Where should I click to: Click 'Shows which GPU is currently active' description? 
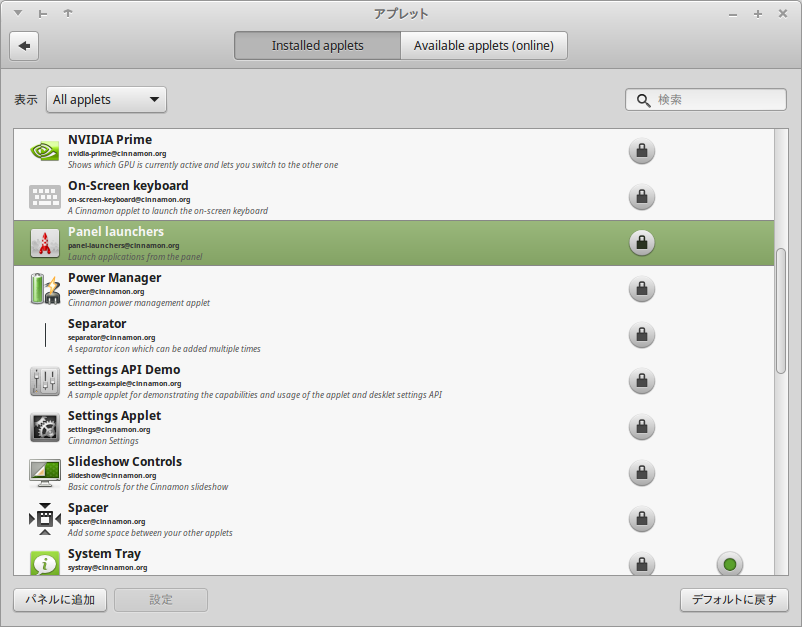203,165
